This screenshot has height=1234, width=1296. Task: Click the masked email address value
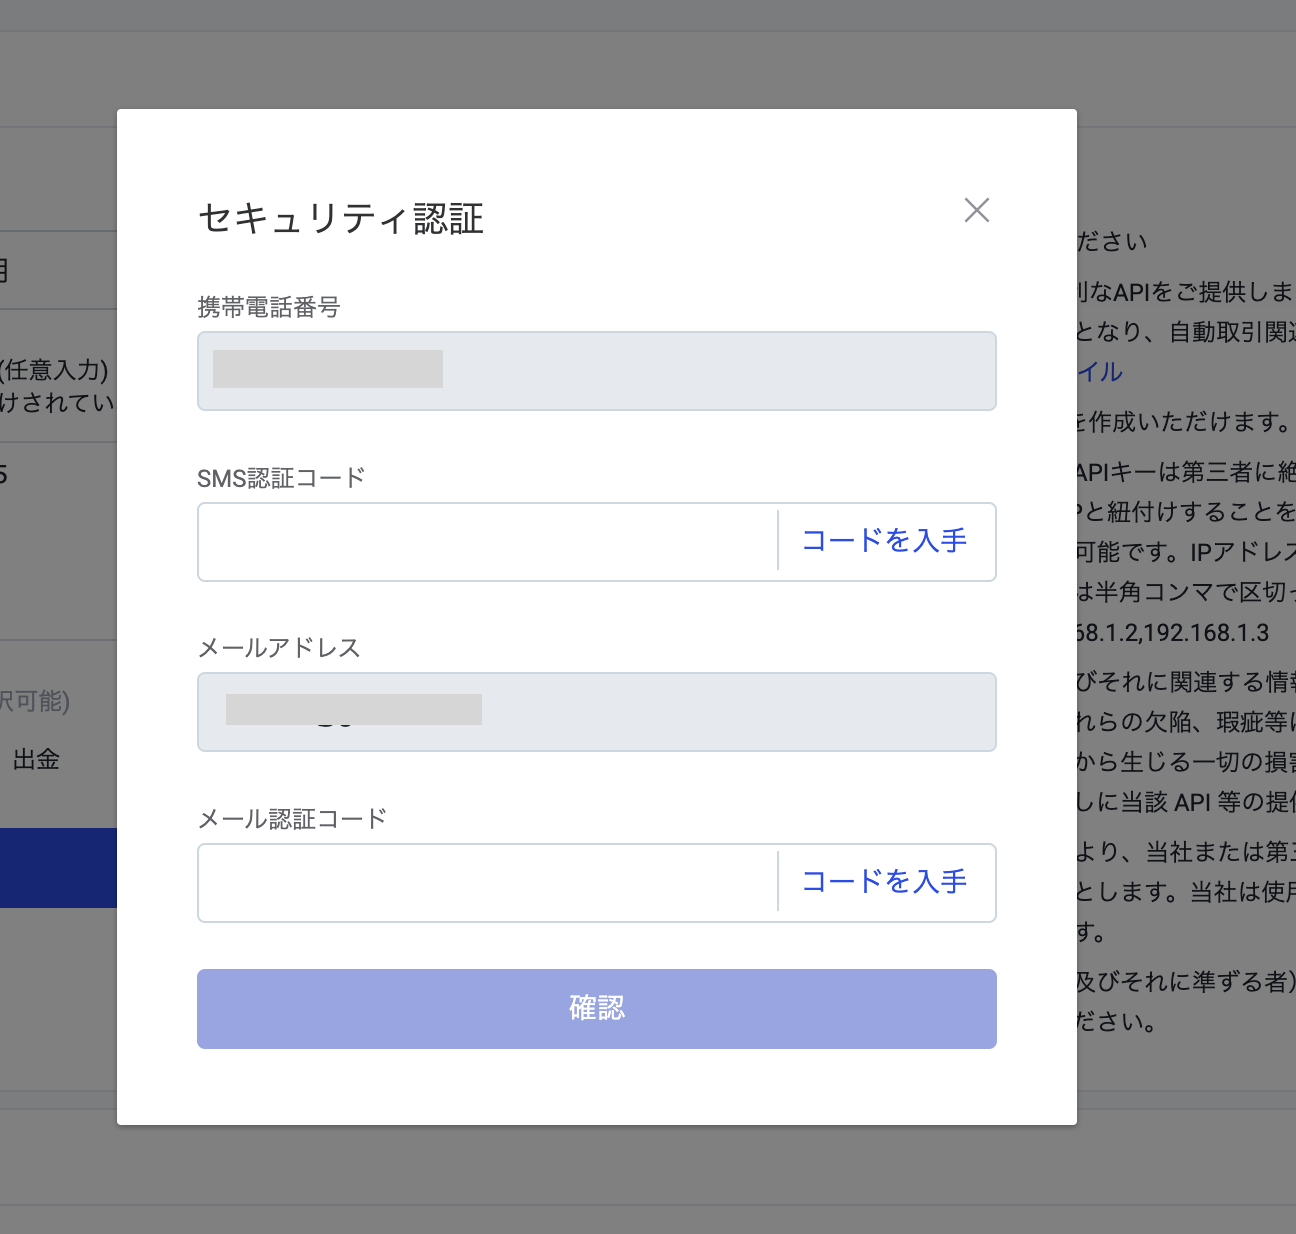point(353,709)
